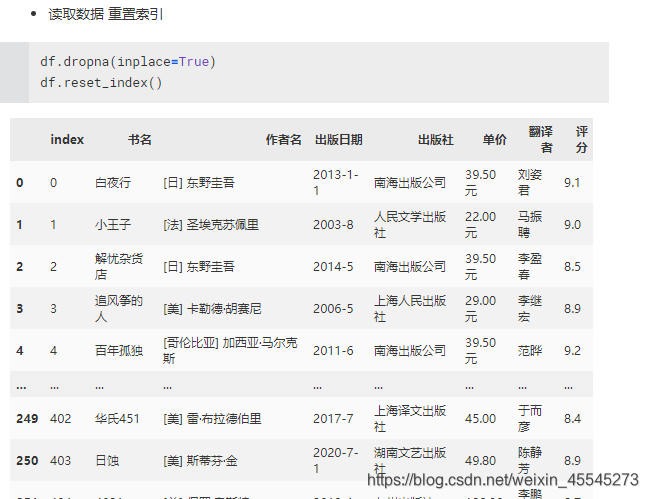Select book title cell '追风筝的人'

pos(119,309)
